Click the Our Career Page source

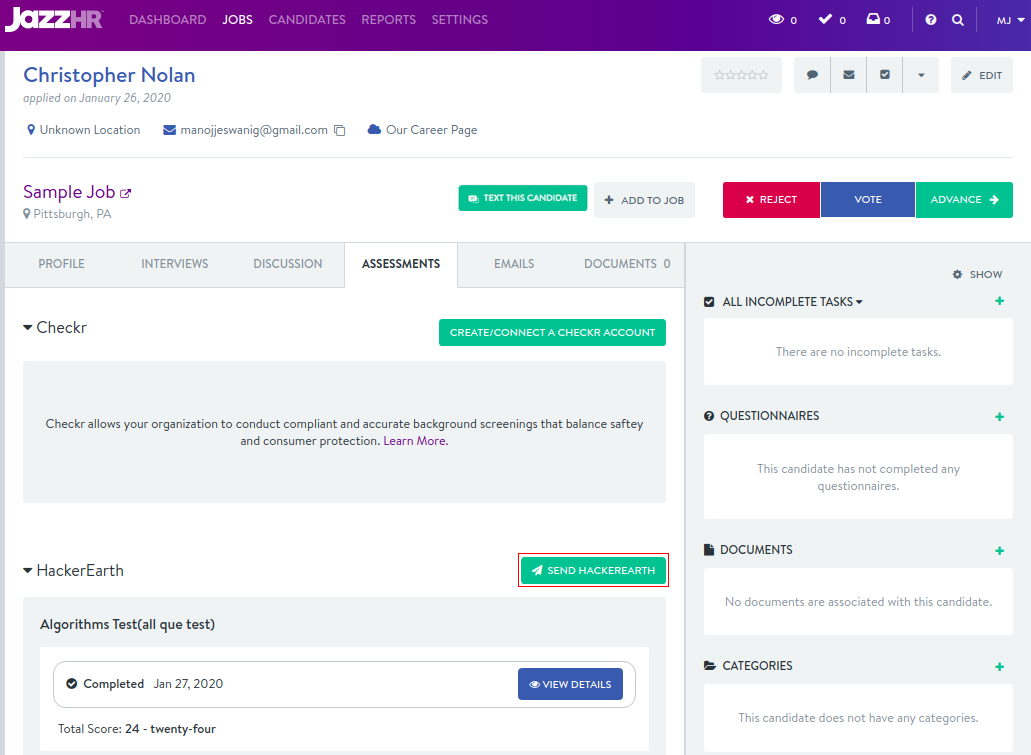coord(431,130)
